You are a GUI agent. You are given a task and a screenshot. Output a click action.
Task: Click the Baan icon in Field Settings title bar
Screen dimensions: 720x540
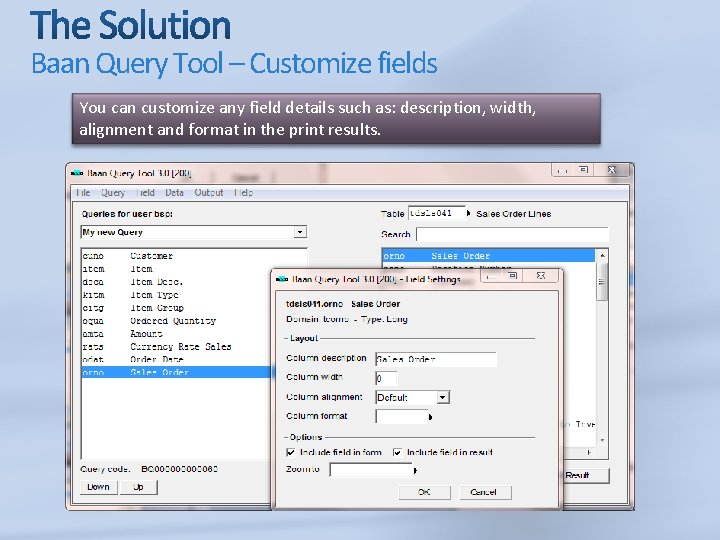pyautogui.click(x=281, y=279)
